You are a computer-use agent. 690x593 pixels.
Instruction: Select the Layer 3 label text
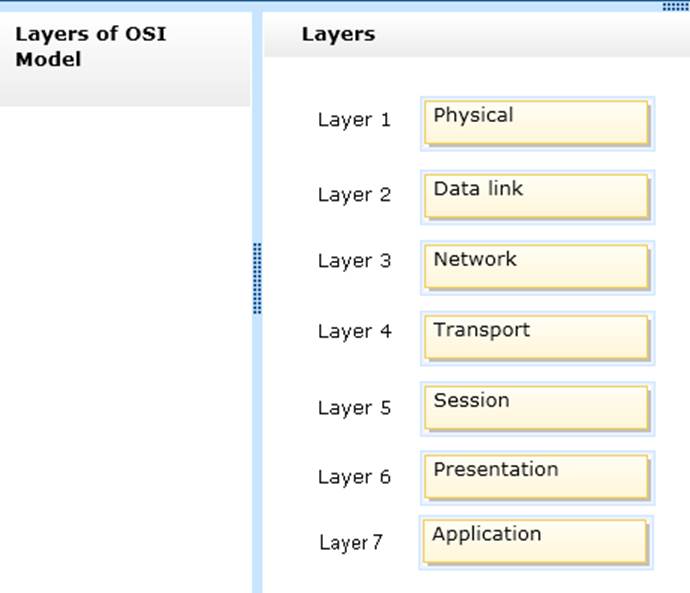coord(354,261)
